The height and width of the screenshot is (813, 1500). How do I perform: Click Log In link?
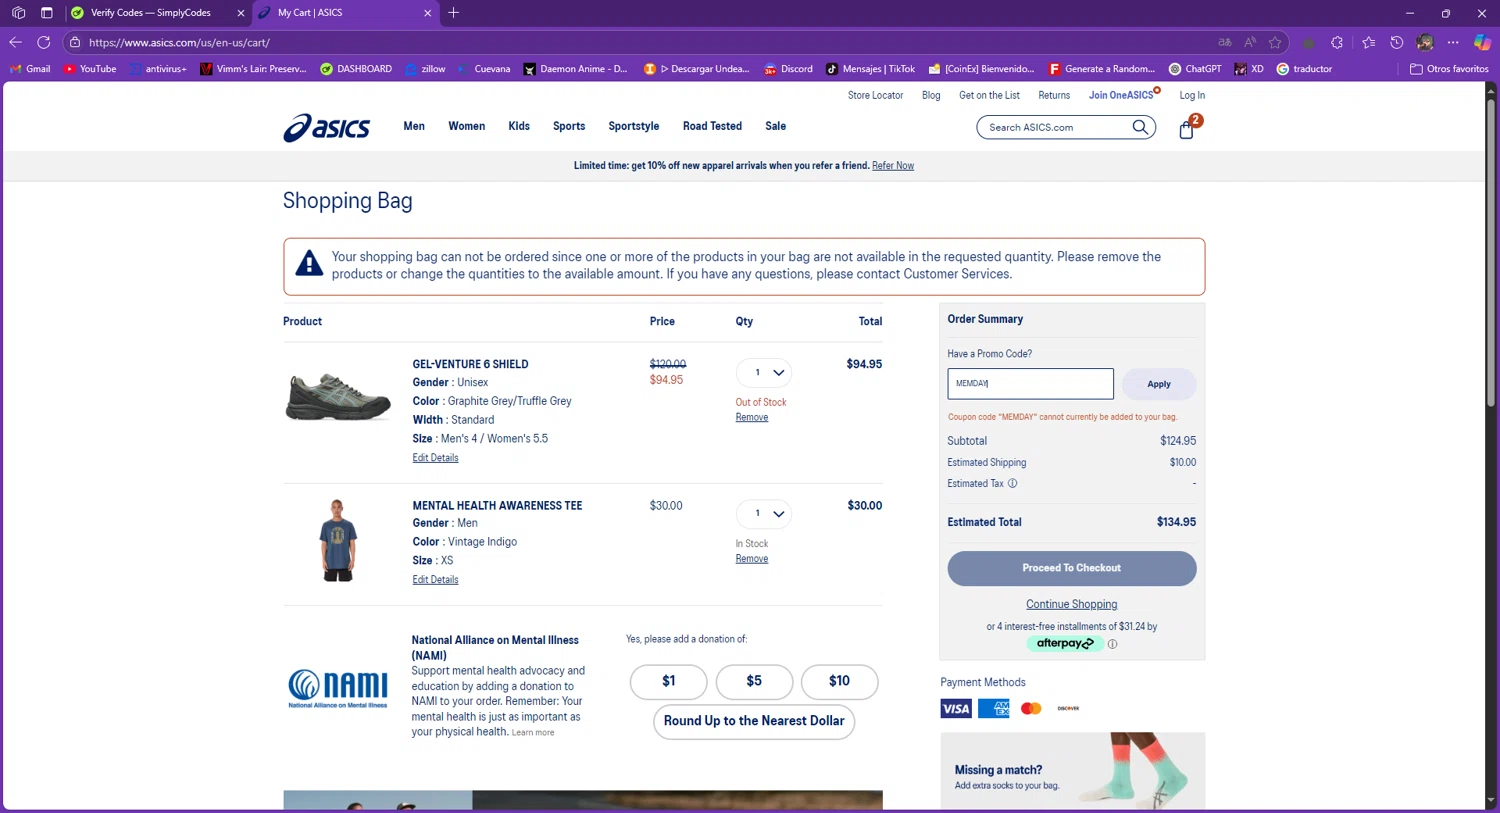1192,95
